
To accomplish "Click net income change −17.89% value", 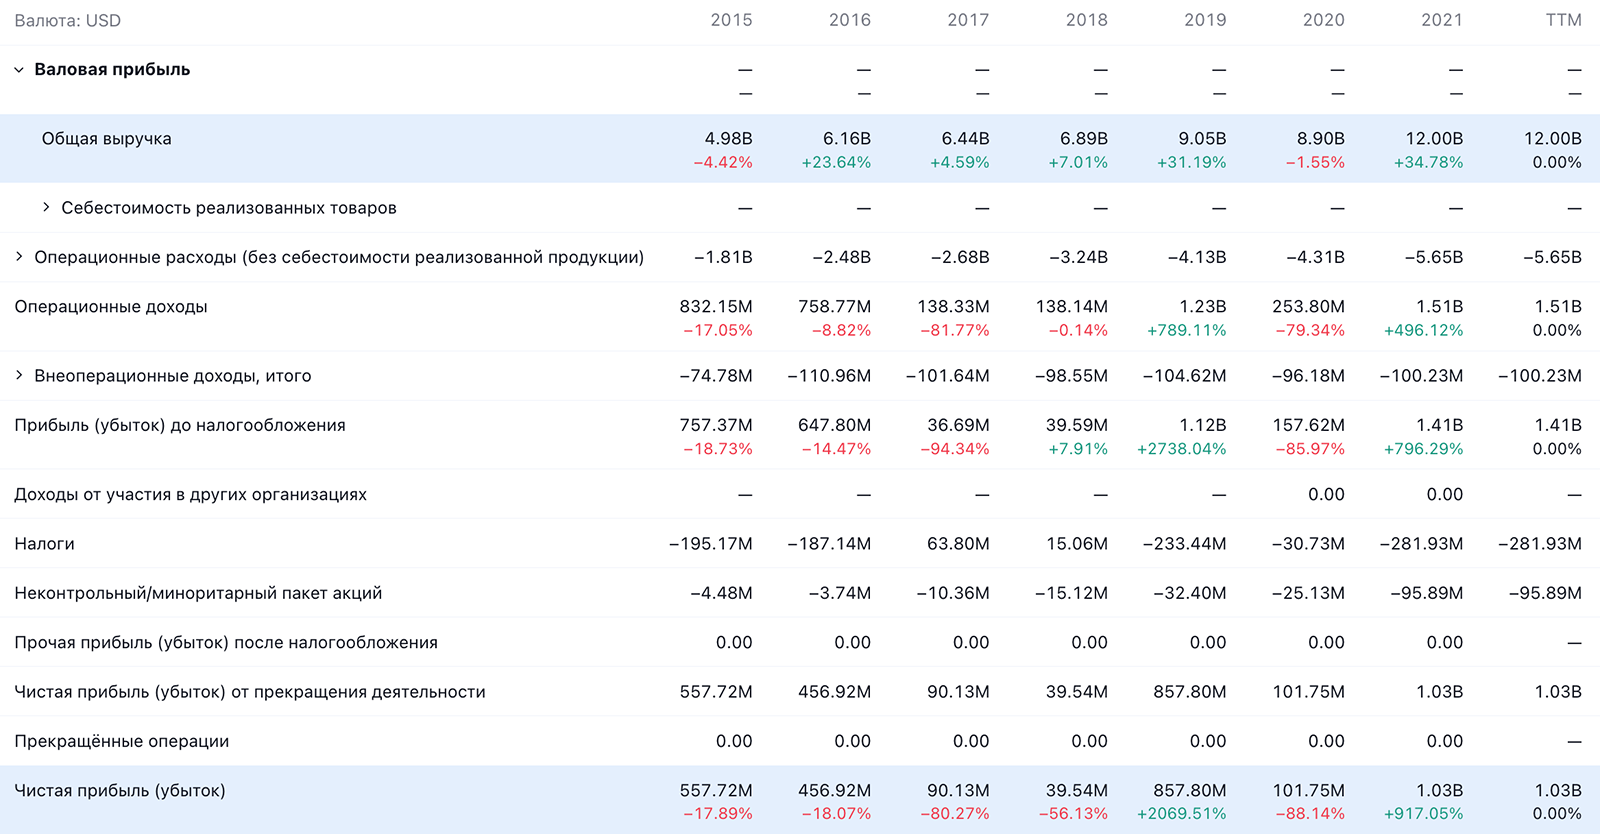I will [718, 814].
